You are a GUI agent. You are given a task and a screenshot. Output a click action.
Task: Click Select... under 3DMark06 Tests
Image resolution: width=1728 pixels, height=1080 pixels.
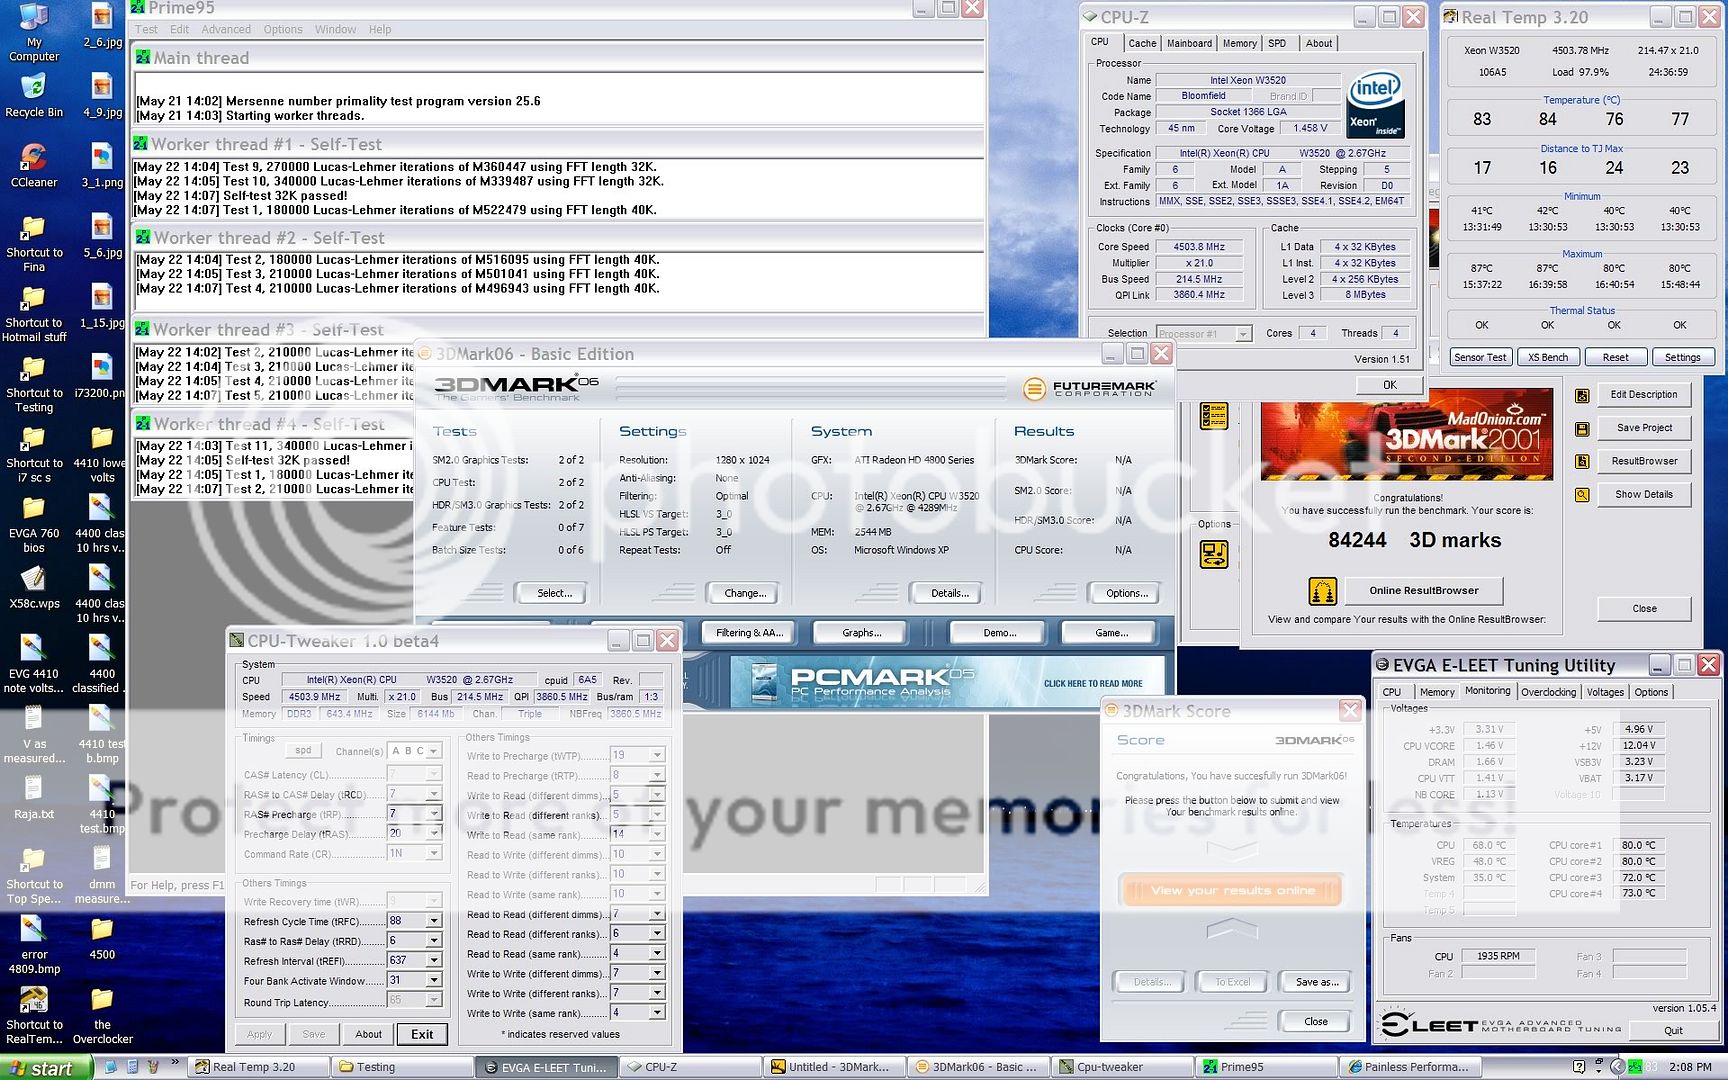[x=554, y=593]
